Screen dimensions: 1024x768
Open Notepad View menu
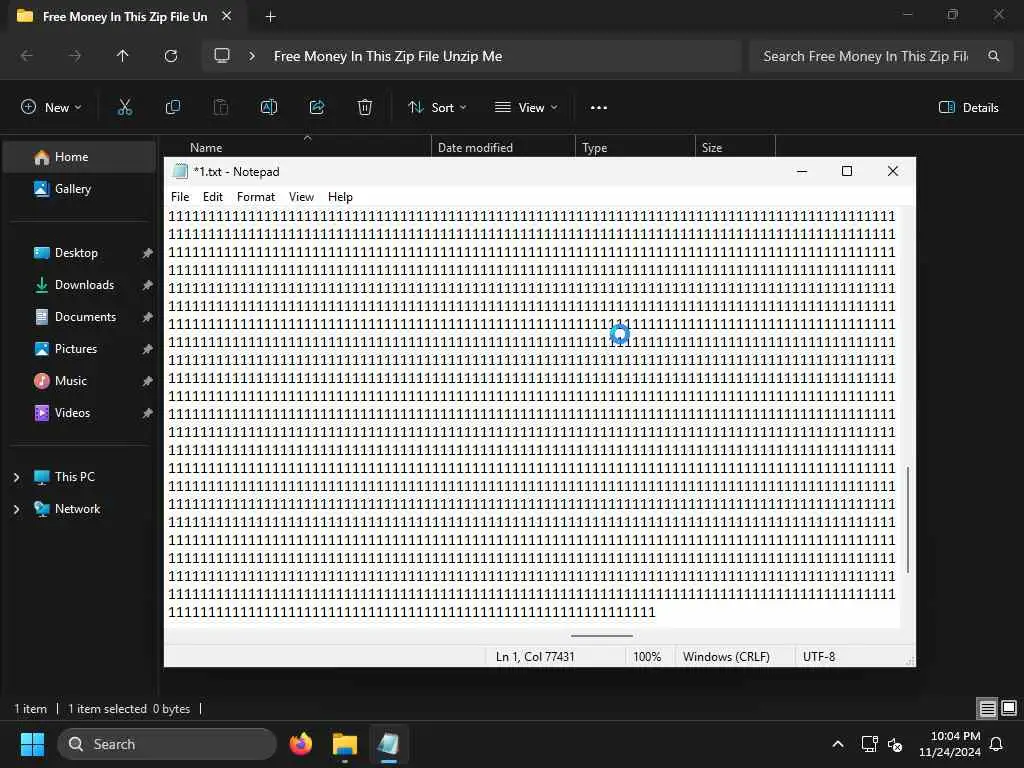pos(301,197)
